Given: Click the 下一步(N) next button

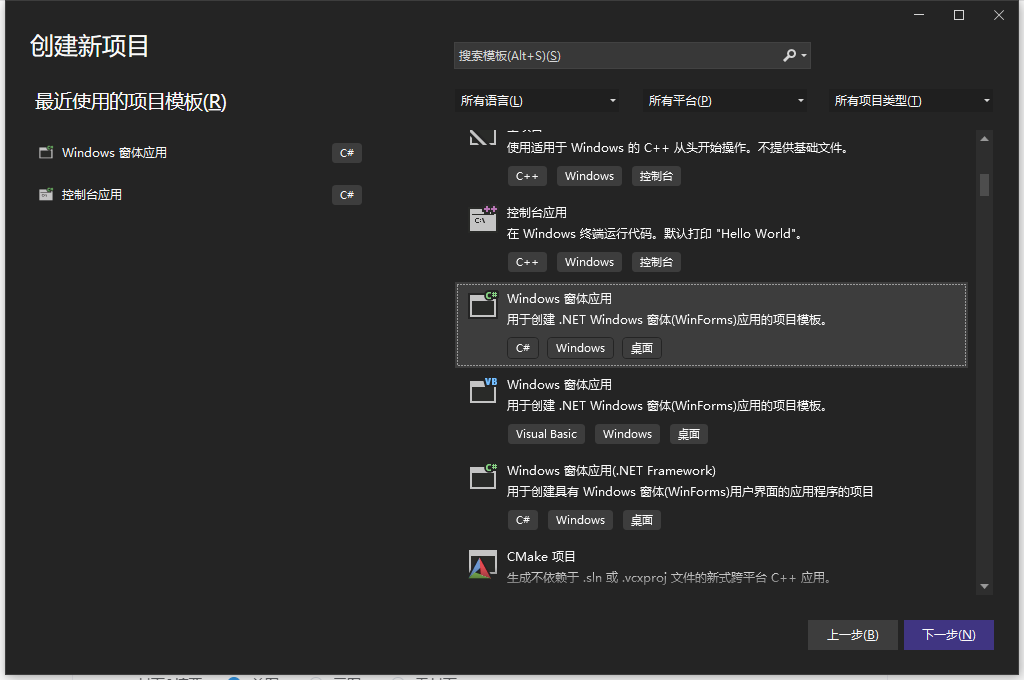Looking at the screenshot, I should tap(948, 635).
